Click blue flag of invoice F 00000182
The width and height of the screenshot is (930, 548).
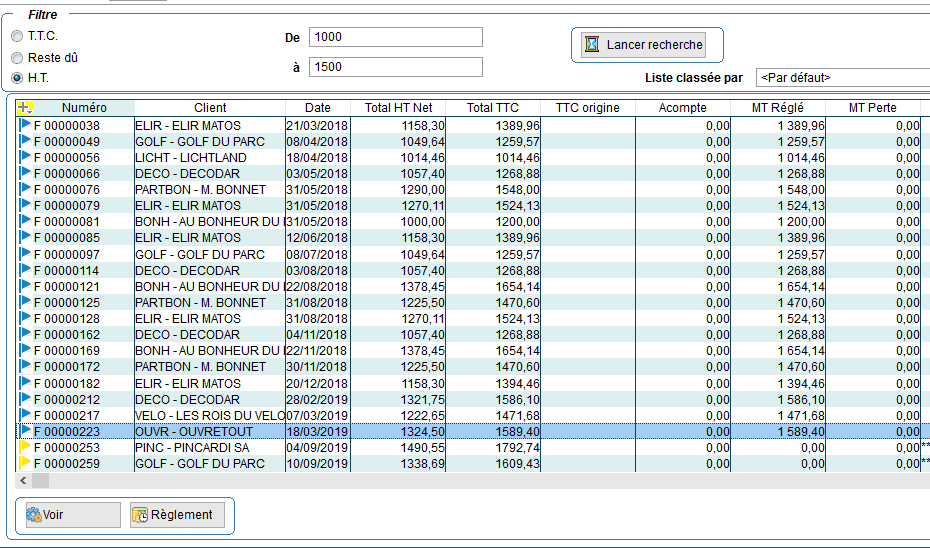pyautogui.click(x=25, y=383)
